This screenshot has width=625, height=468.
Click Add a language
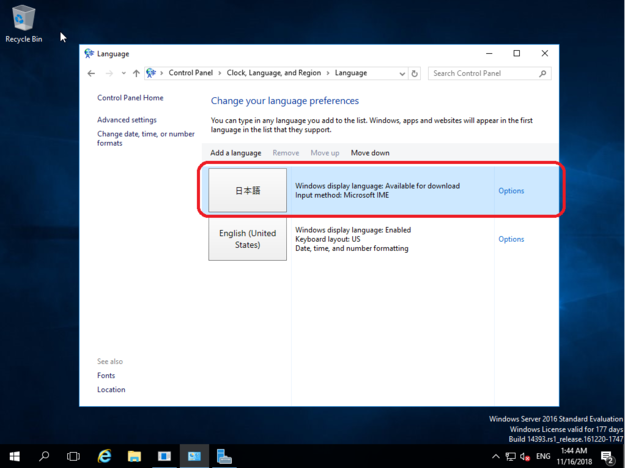(x=235, y=153)
